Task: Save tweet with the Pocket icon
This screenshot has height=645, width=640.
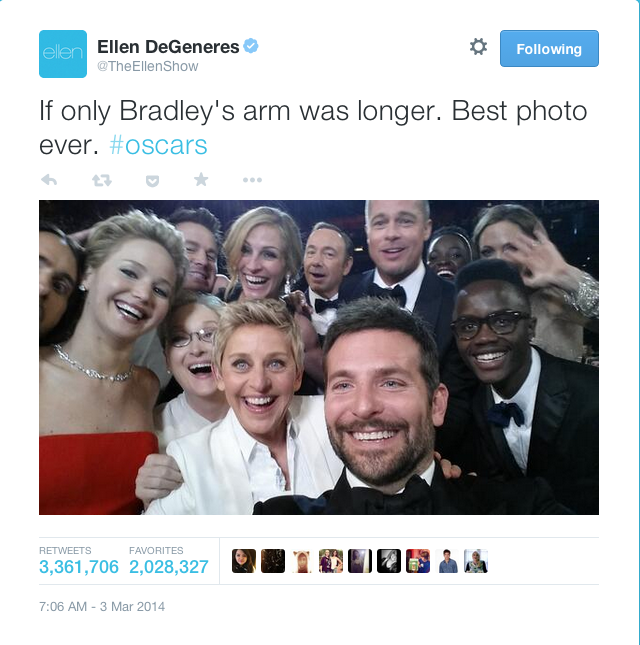Action: coord(153,181)
